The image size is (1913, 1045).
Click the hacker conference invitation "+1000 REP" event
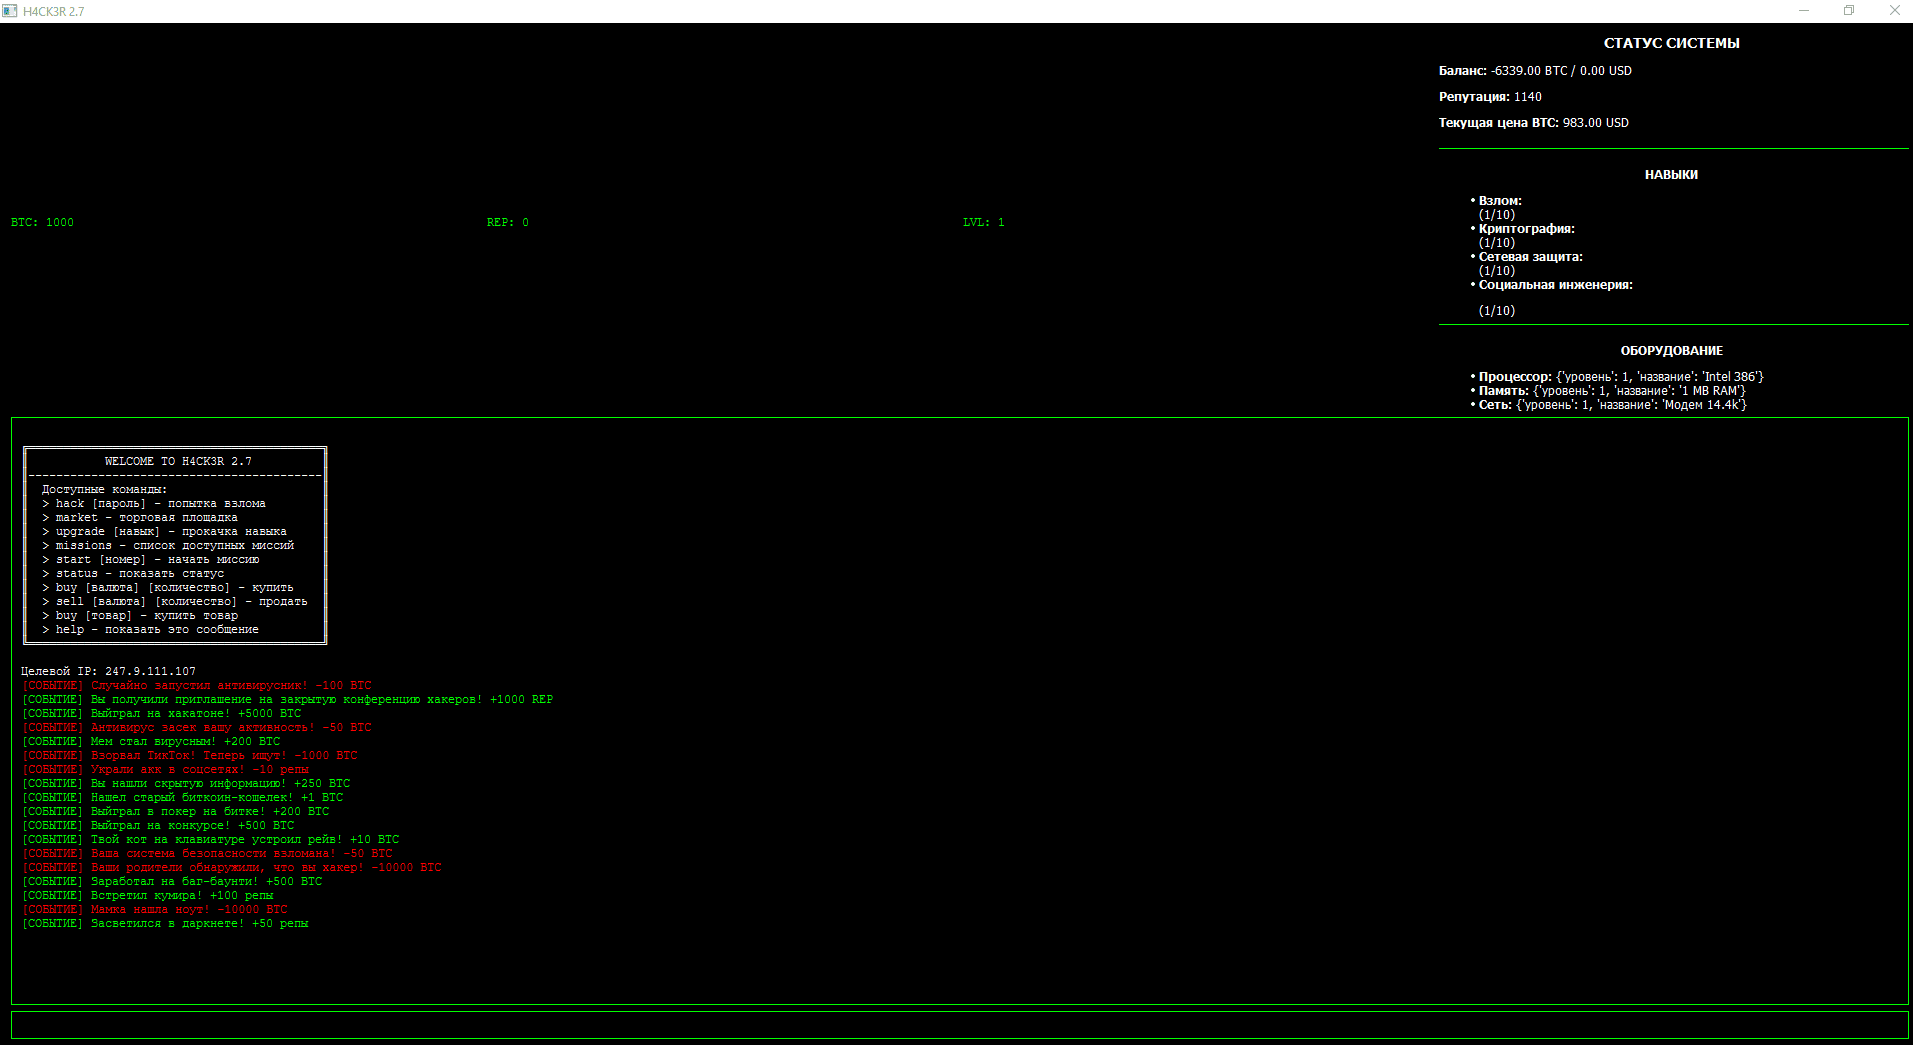click(x=287, y=699)
